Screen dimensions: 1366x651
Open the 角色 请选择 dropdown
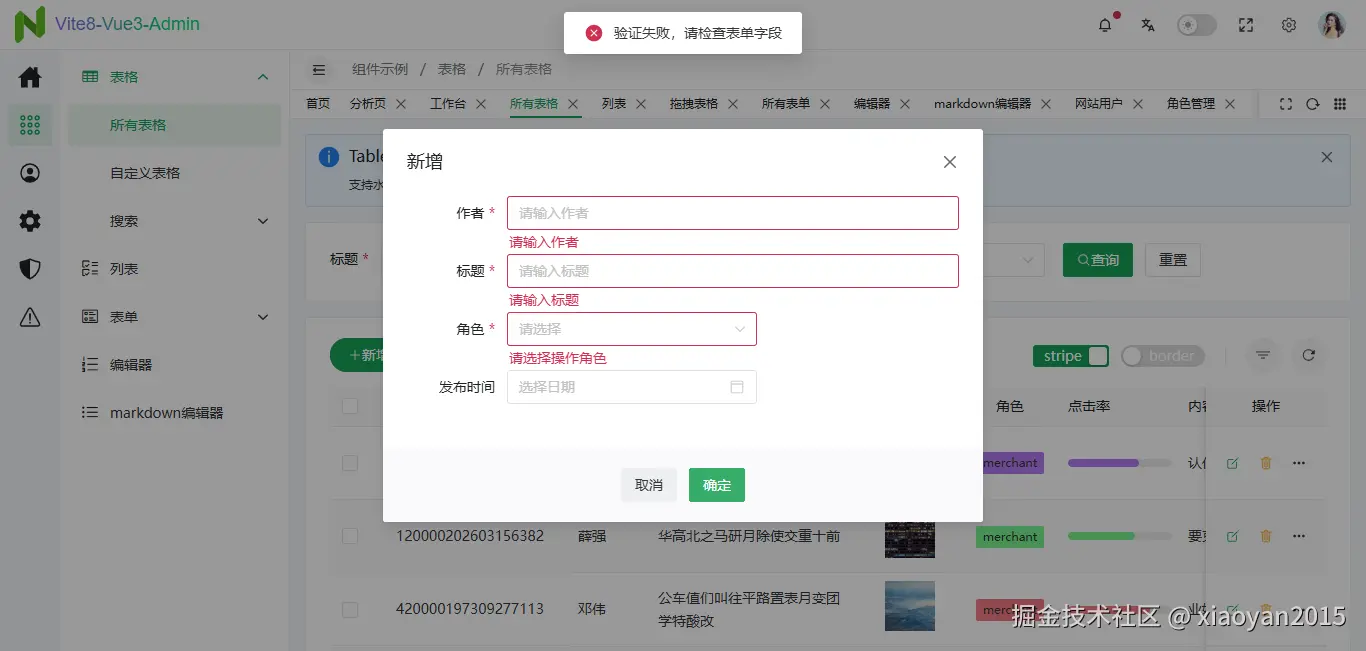coord(632,329)
